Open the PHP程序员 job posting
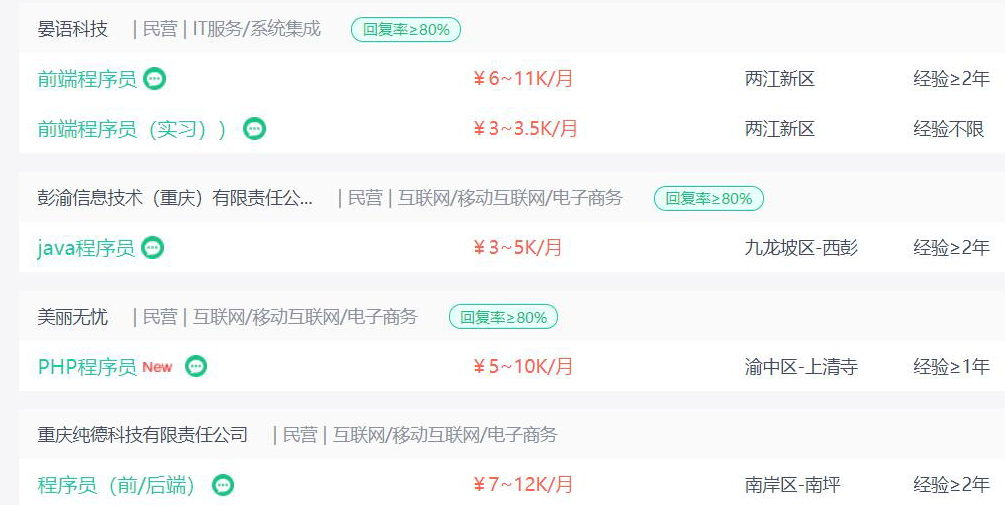Screen dimensions: 1005x505 [87, 367]
